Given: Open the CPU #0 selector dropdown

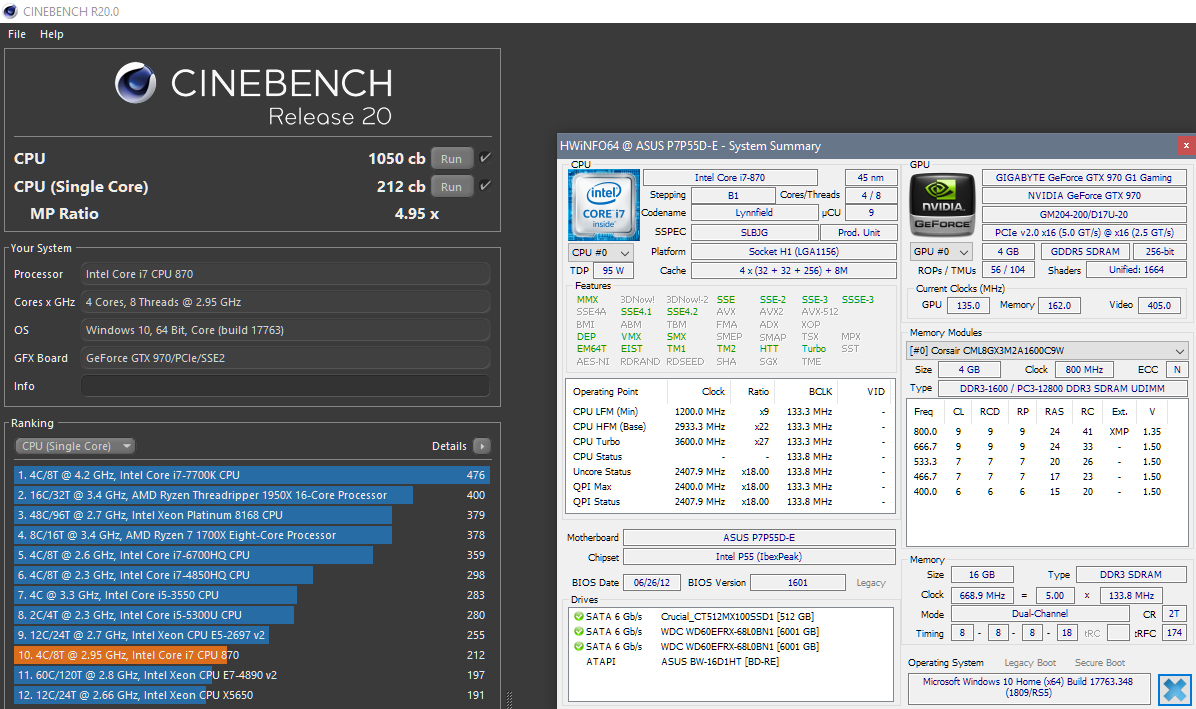Looking at the screenshot, I should pyautogui.click(x=600, y=252).
